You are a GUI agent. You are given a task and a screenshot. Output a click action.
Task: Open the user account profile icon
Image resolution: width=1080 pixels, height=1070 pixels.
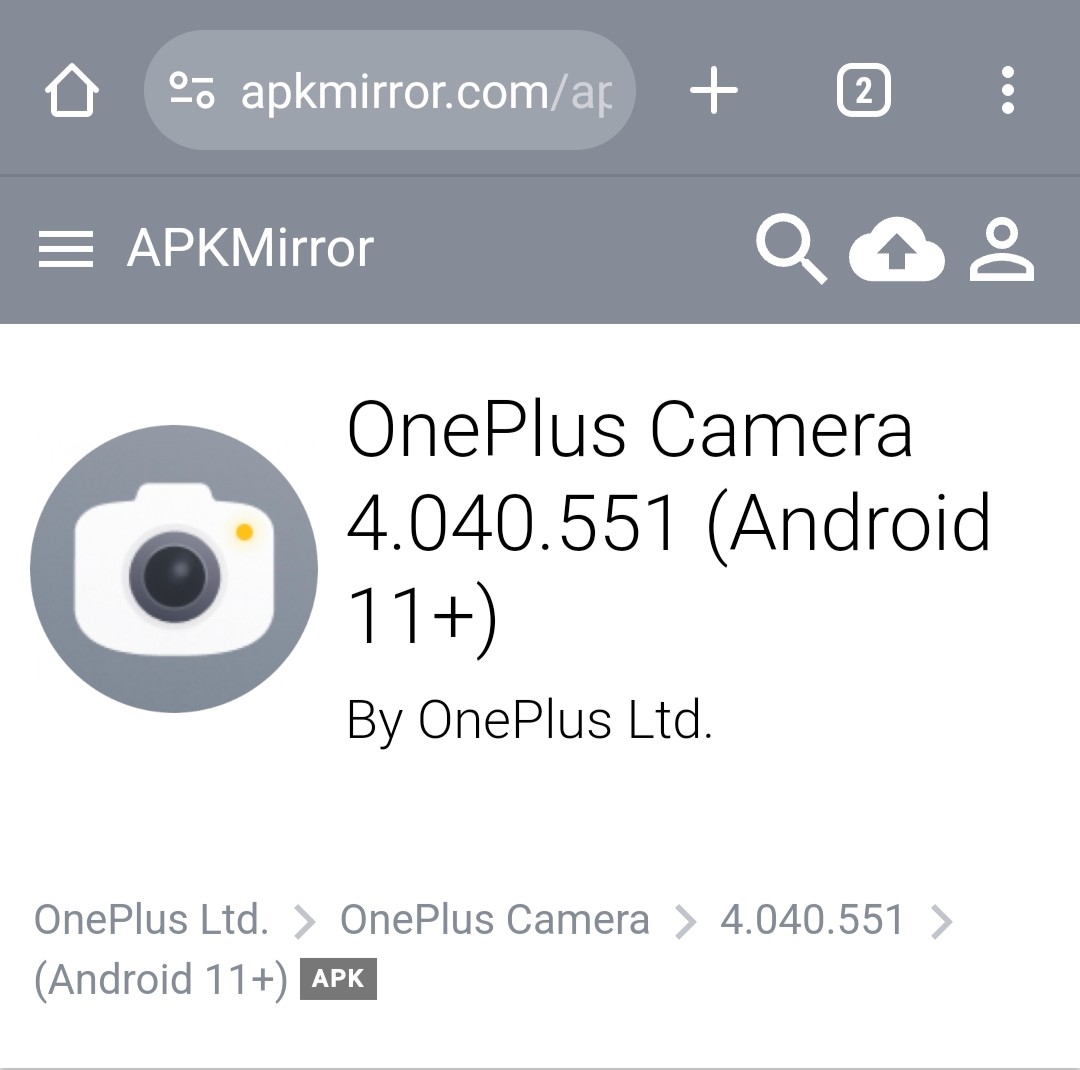(x=1002, y=249)
